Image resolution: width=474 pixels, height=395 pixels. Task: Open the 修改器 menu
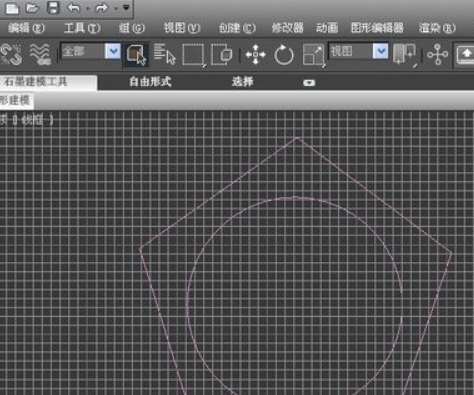coord(287,28)
